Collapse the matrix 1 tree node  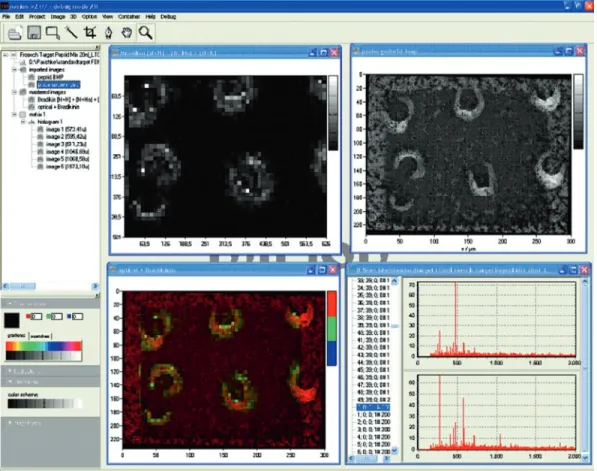pos(14,114)
